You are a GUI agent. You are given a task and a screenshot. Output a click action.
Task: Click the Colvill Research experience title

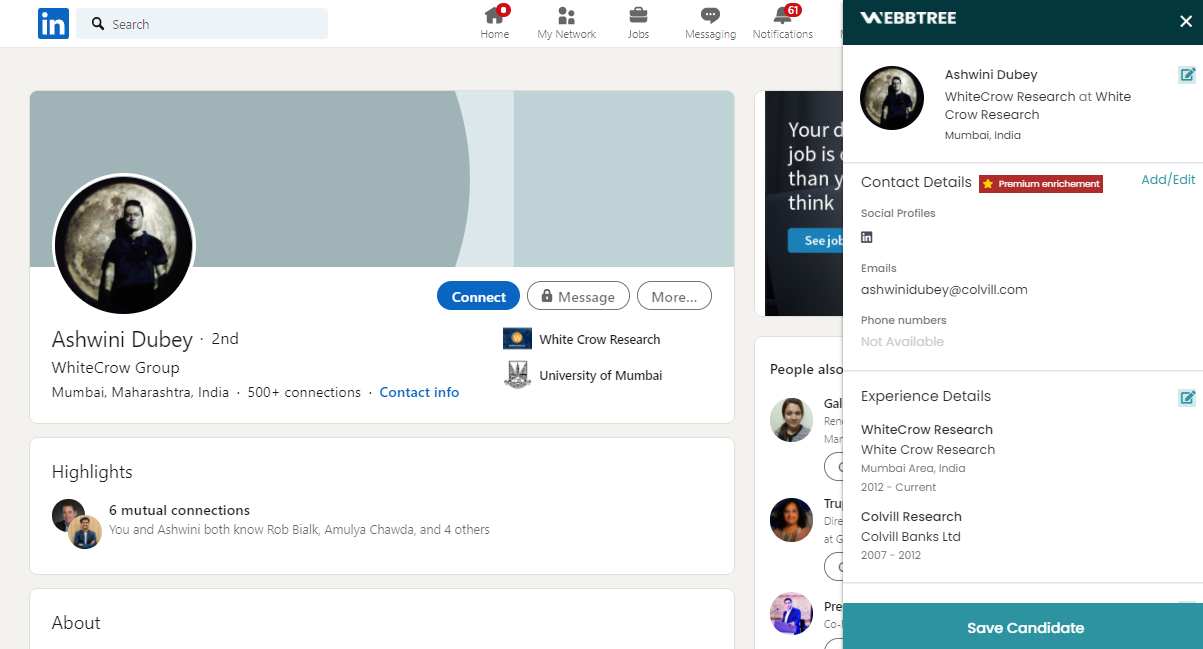(911, 517)
